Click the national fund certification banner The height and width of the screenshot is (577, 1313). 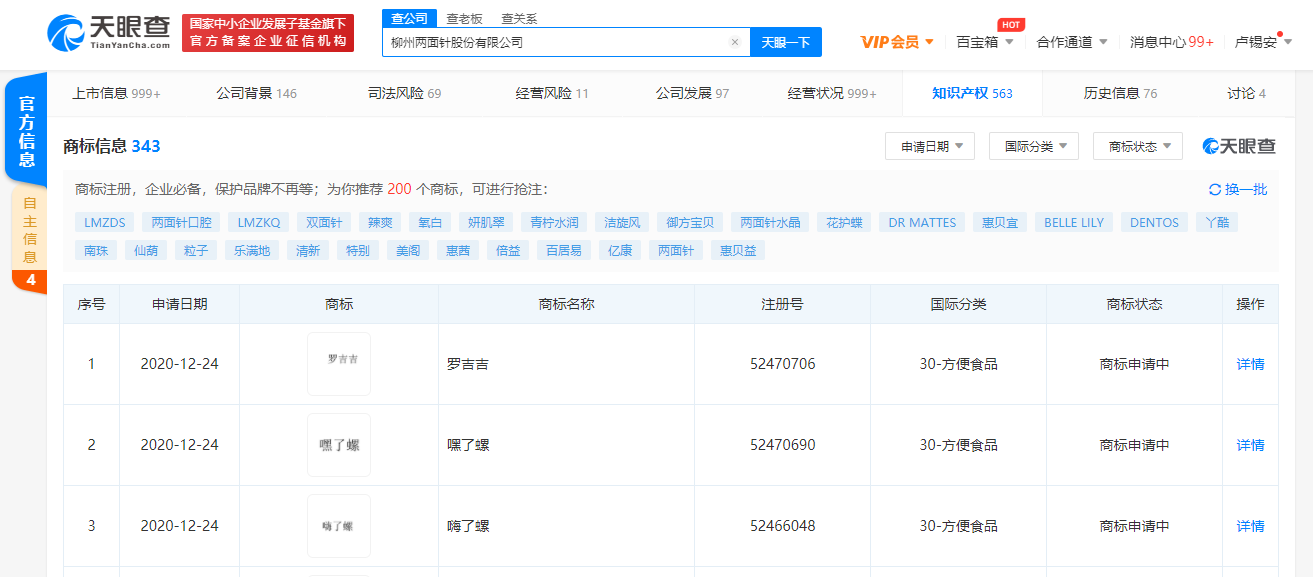tap(268, 33)
